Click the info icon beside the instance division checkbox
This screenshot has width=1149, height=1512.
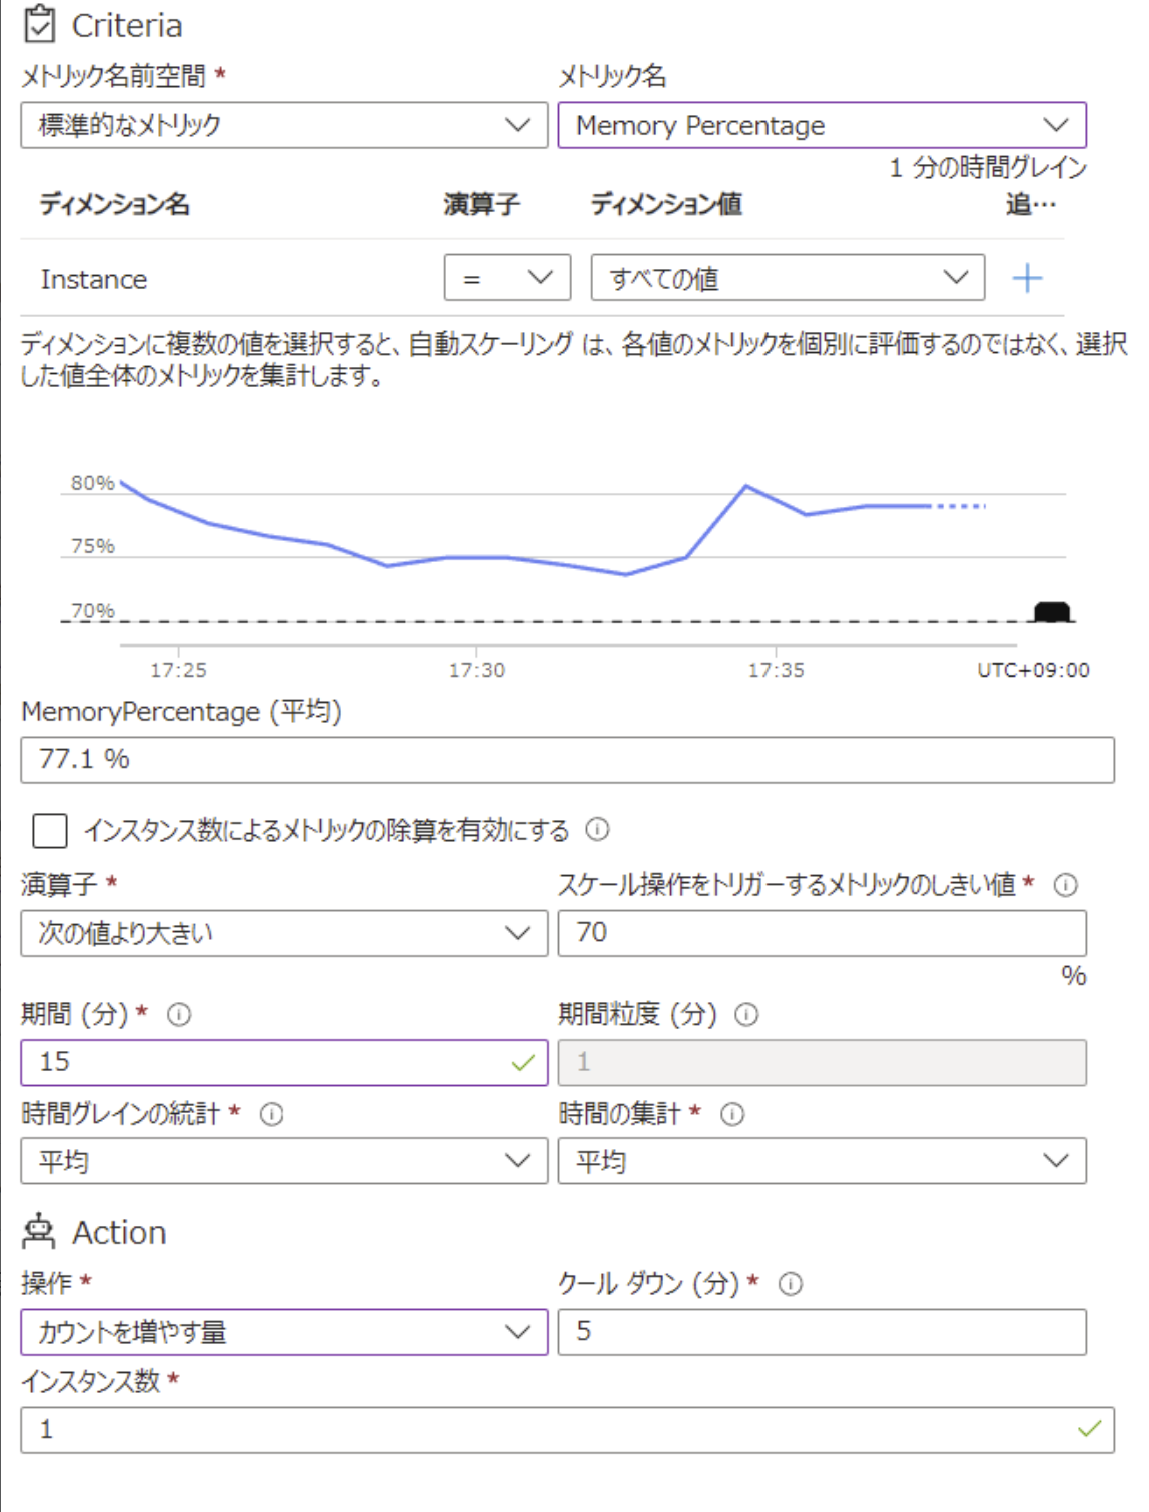coord(599,828)
